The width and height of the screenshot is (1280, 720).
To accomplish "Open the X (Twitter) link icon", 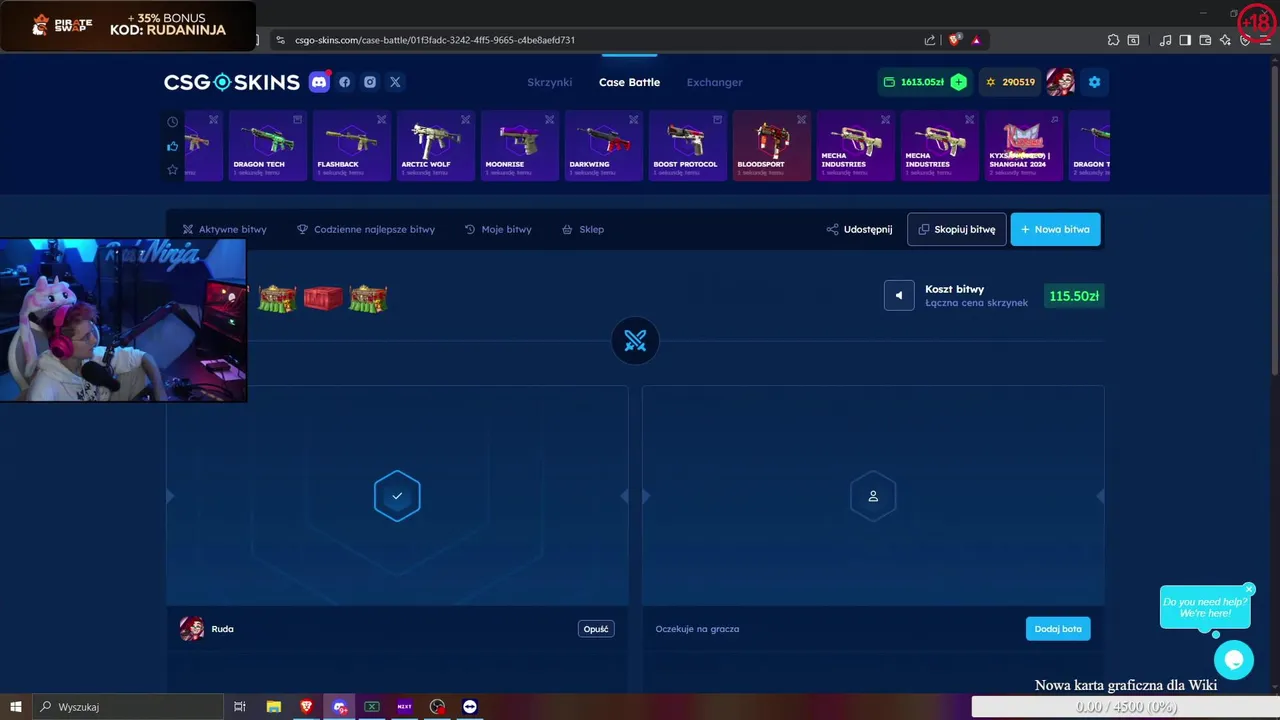I will click(x=395, y=82).
